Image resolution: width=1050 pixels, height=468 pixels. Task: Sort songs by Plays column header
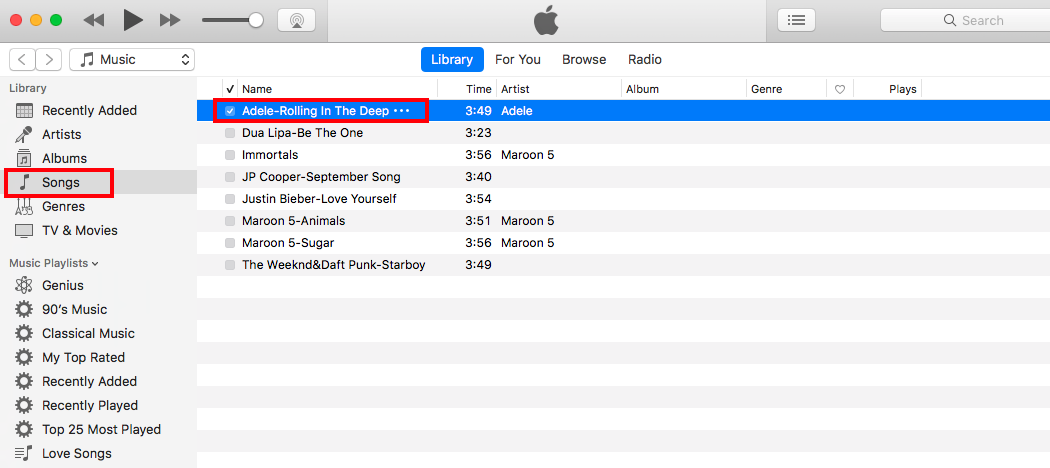click(887, 89)
